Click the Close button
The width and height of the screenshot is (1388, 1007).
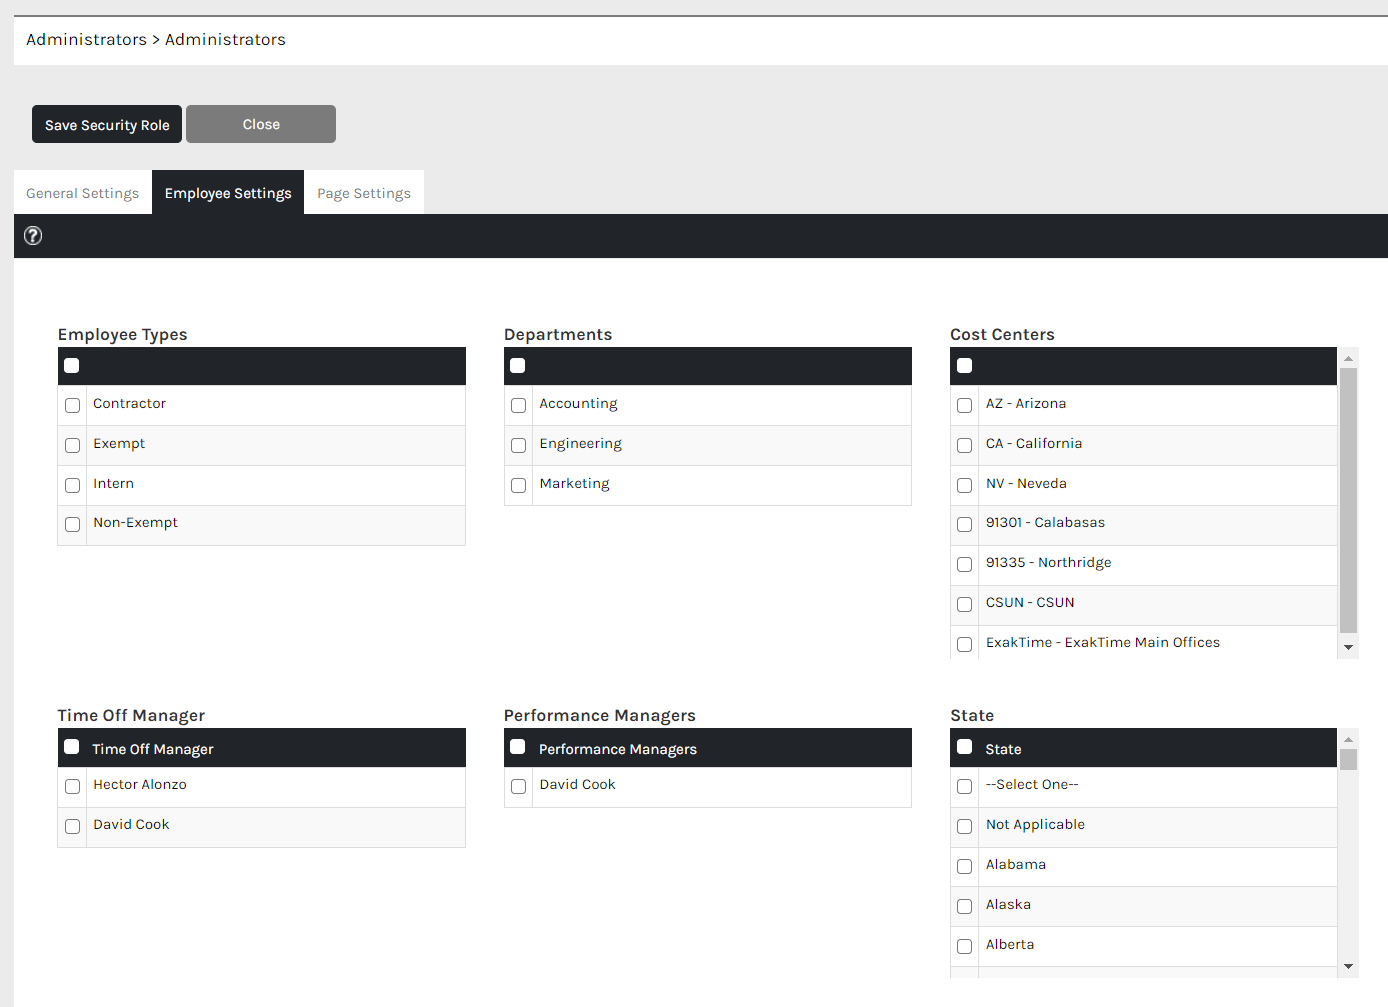[x=261, y=124]
